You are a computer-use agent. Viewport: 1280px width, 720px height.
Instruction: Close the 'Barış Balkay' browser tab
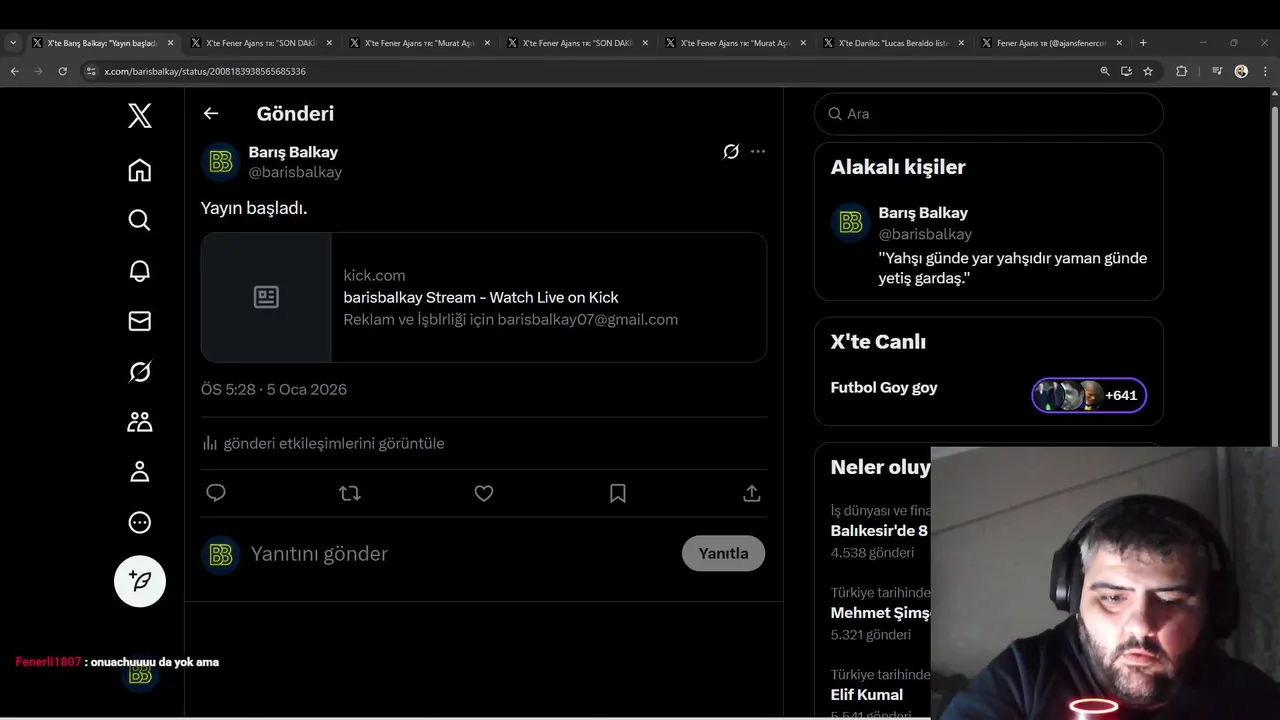(170, 43)
